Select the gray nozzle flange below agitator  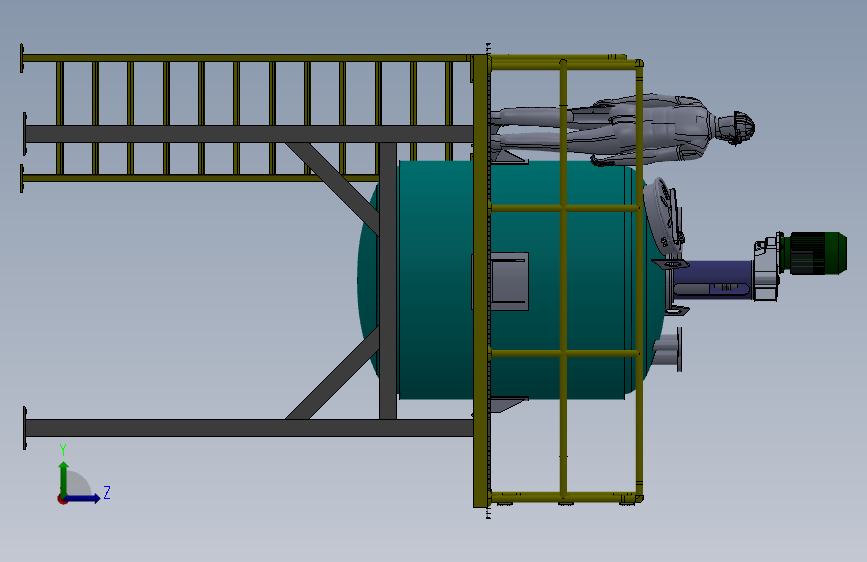point(667,350)
